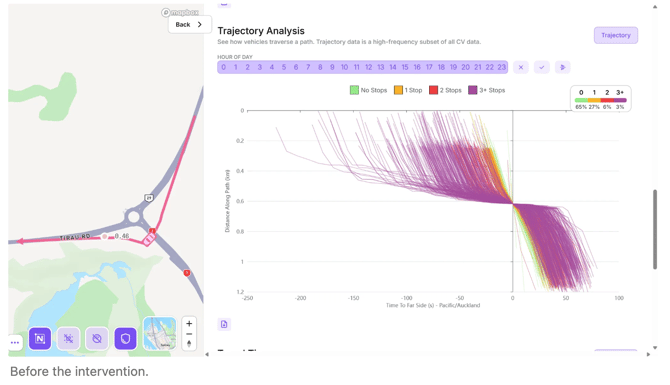Click the 2 Stops red color swatch
The image size is (670, 385).
433,90
